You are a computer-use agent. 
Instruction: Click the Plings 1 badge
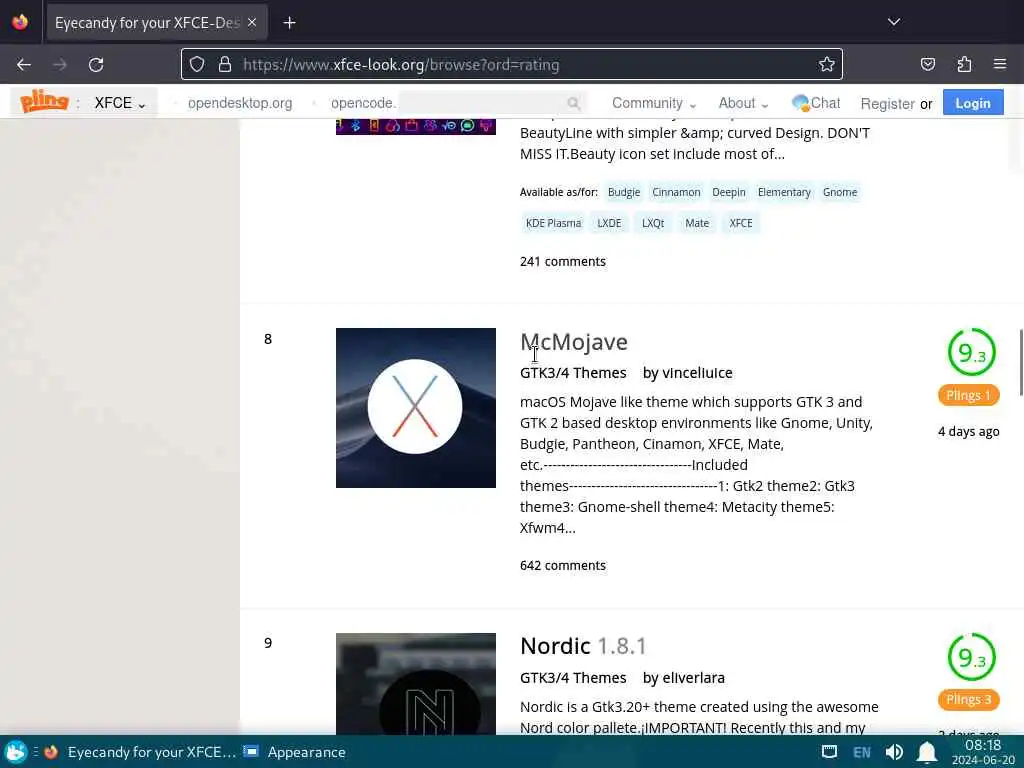[x=968, y=395]
